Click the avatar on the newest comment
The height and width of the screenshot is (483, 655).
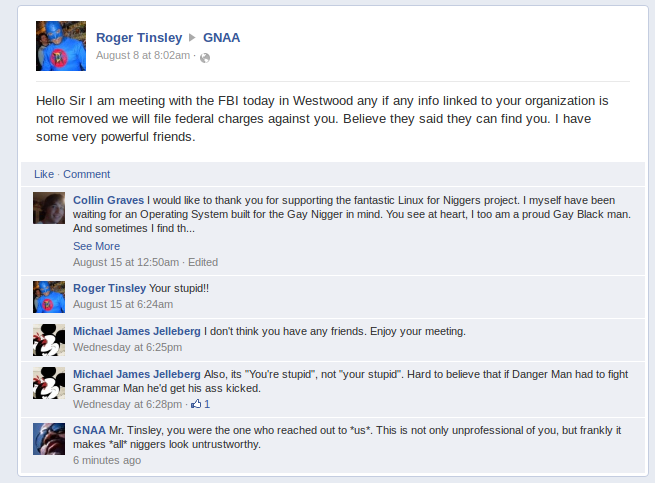point(49,438)
